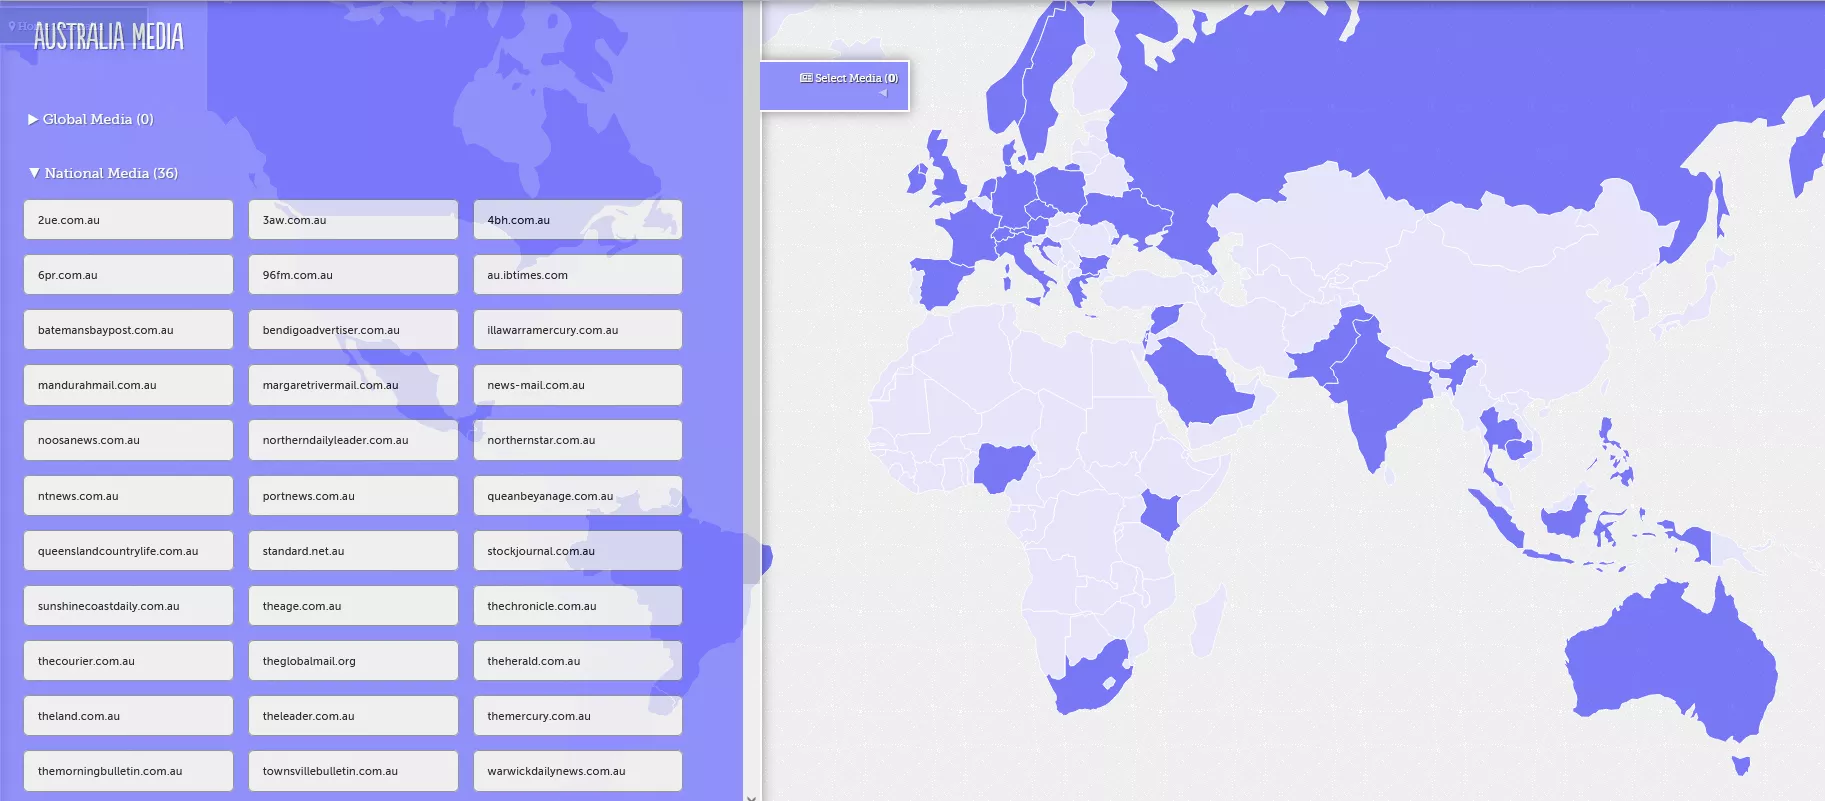
Task: Pick queenslandcountrylife.com.au
Action: tap(128, 551)
